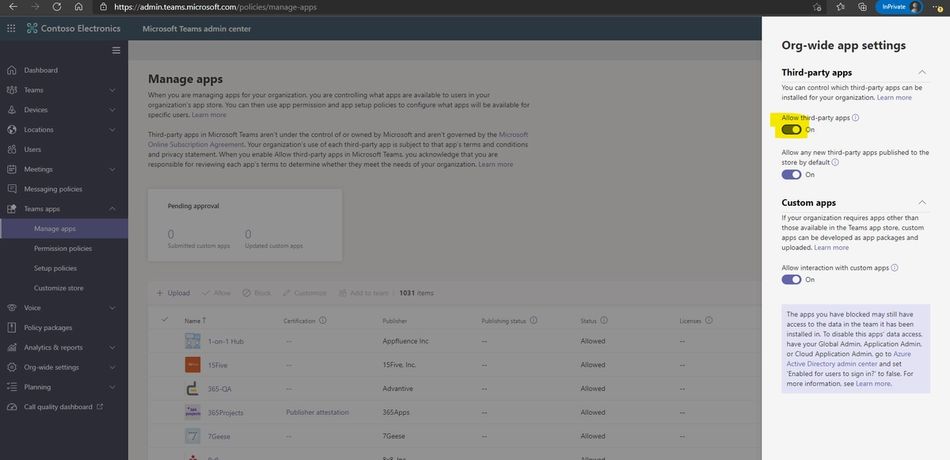This screenshot has height=460, width=950.
Task: Click the Users sidebar icon
Action: [x=11, y=149]
